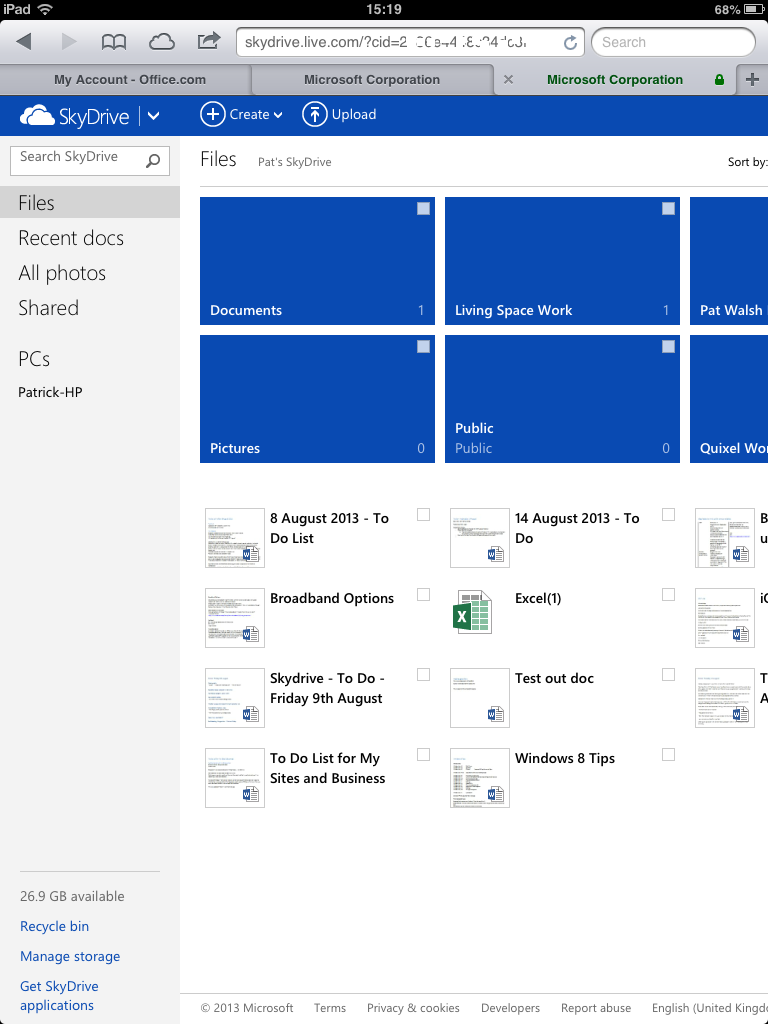Select the Documents folder checkbox
768x1024 pixels.
pos(423,208)
